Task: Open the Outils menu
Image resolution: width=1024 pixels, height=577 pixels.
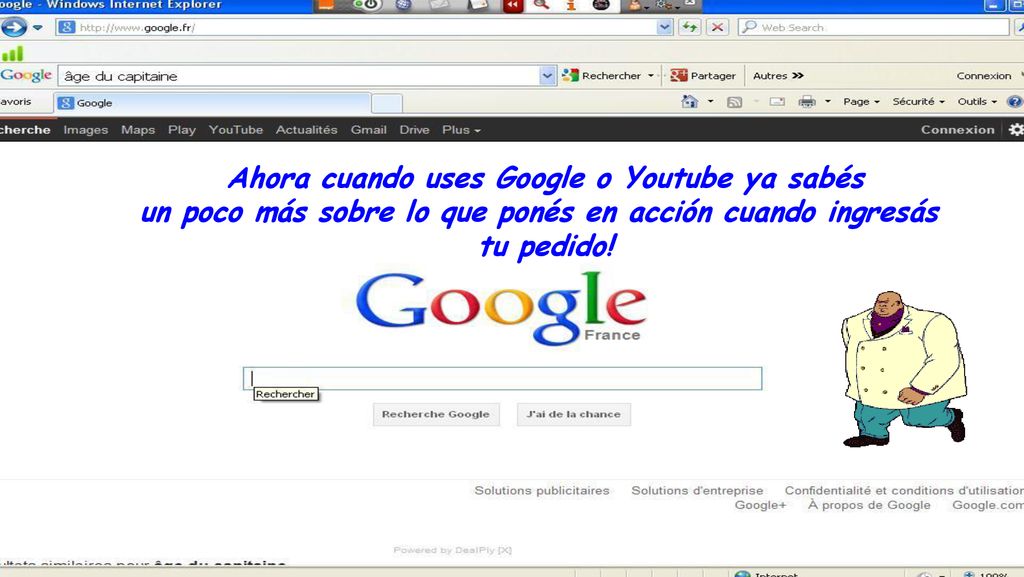Action: 977,102
